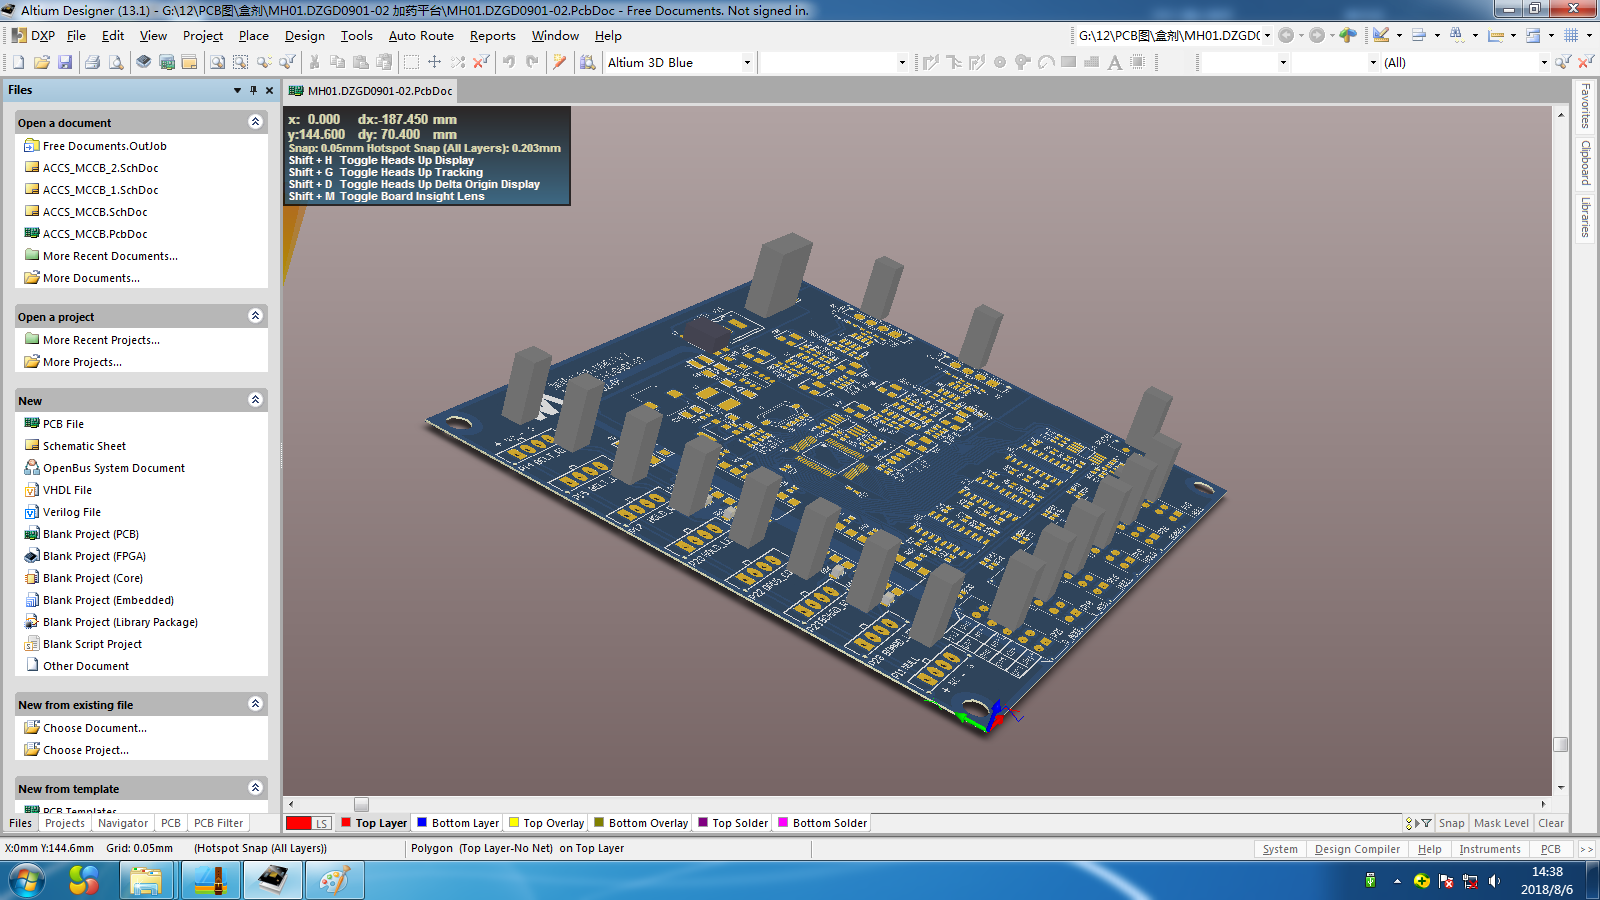This screenshot has width=1600, height=900.
Task: Select the Bottom Layer tab
Action: (458, 823)
